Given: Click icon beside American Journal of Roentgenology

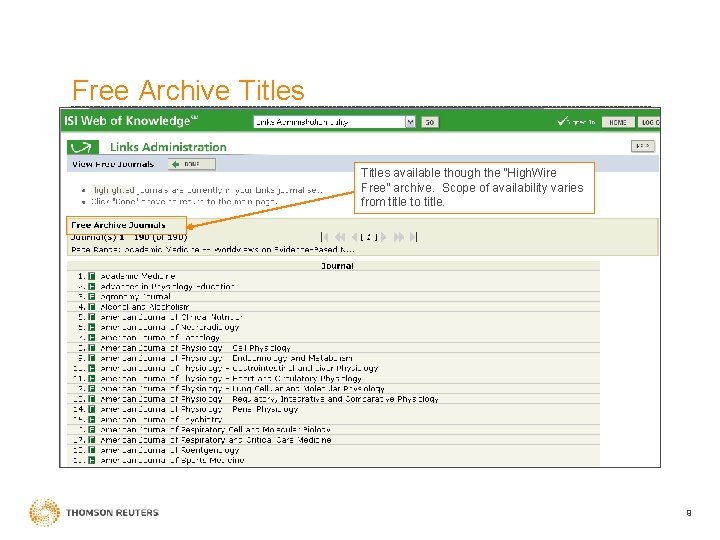Looking at the screenshot, I should pos(92,450).
